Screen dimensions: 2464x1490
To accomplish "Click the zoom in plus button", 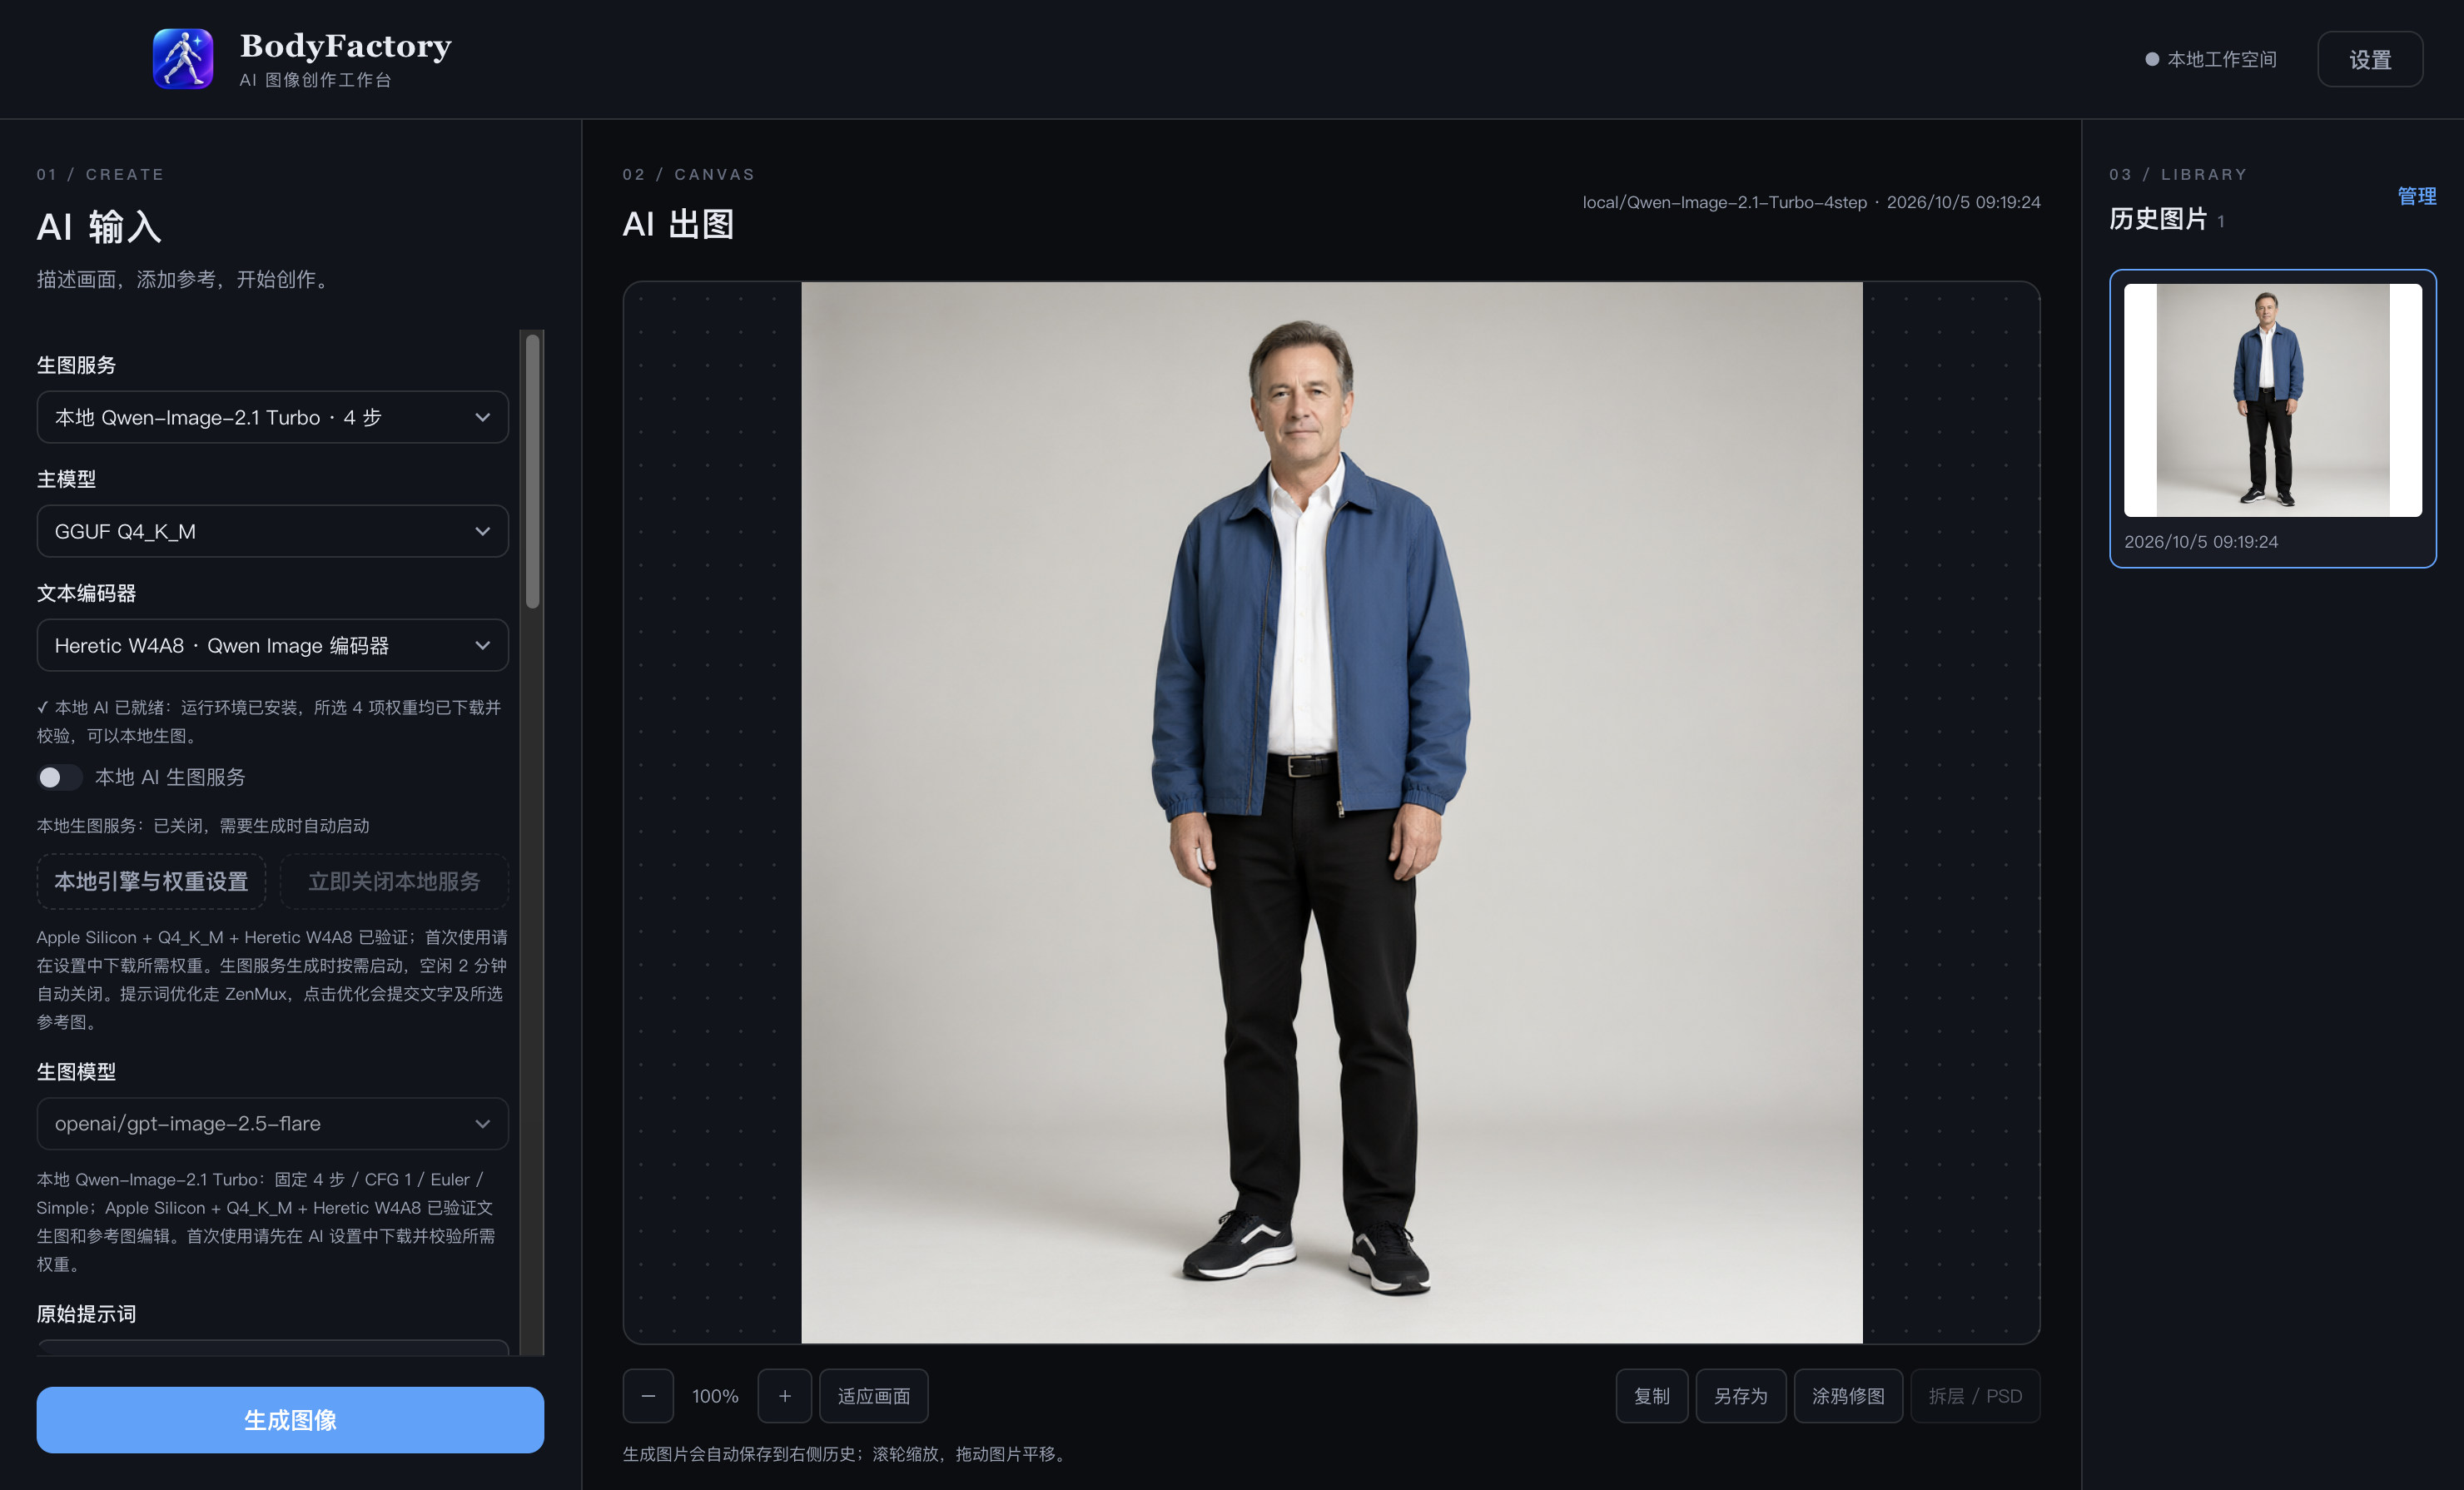I will tap(785, 1396).
